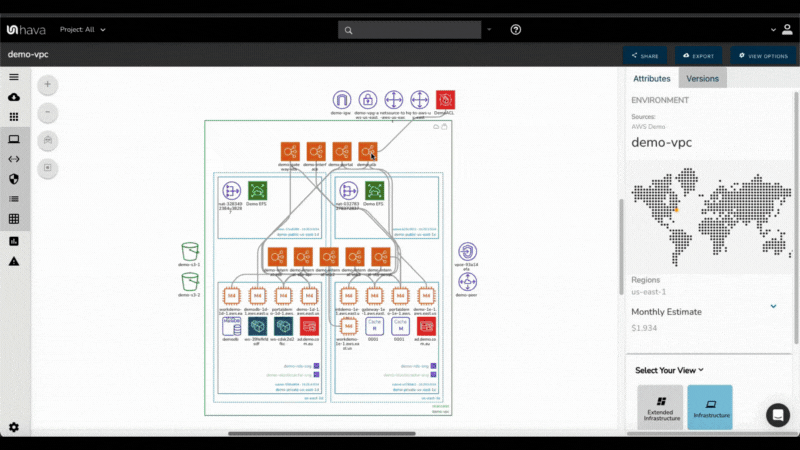Zoom in with the plus canvas button
The width and height of the screenshot is (800, 450).
tap(47, 84)
